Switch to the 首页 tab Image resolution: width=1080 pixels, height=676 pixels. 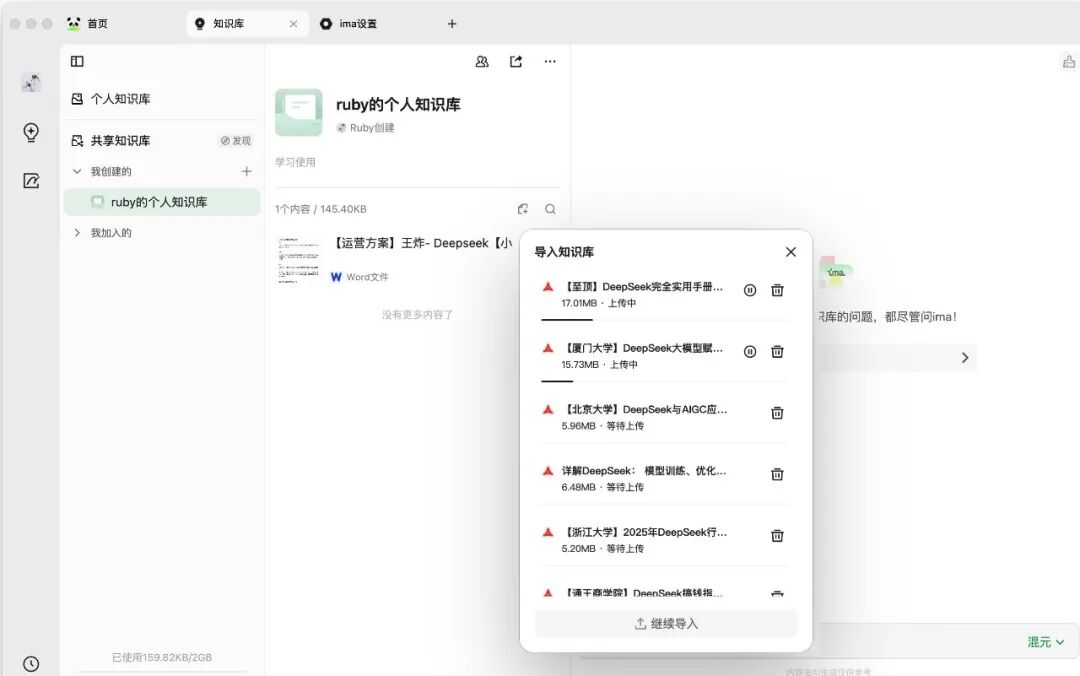pos(87,23)
